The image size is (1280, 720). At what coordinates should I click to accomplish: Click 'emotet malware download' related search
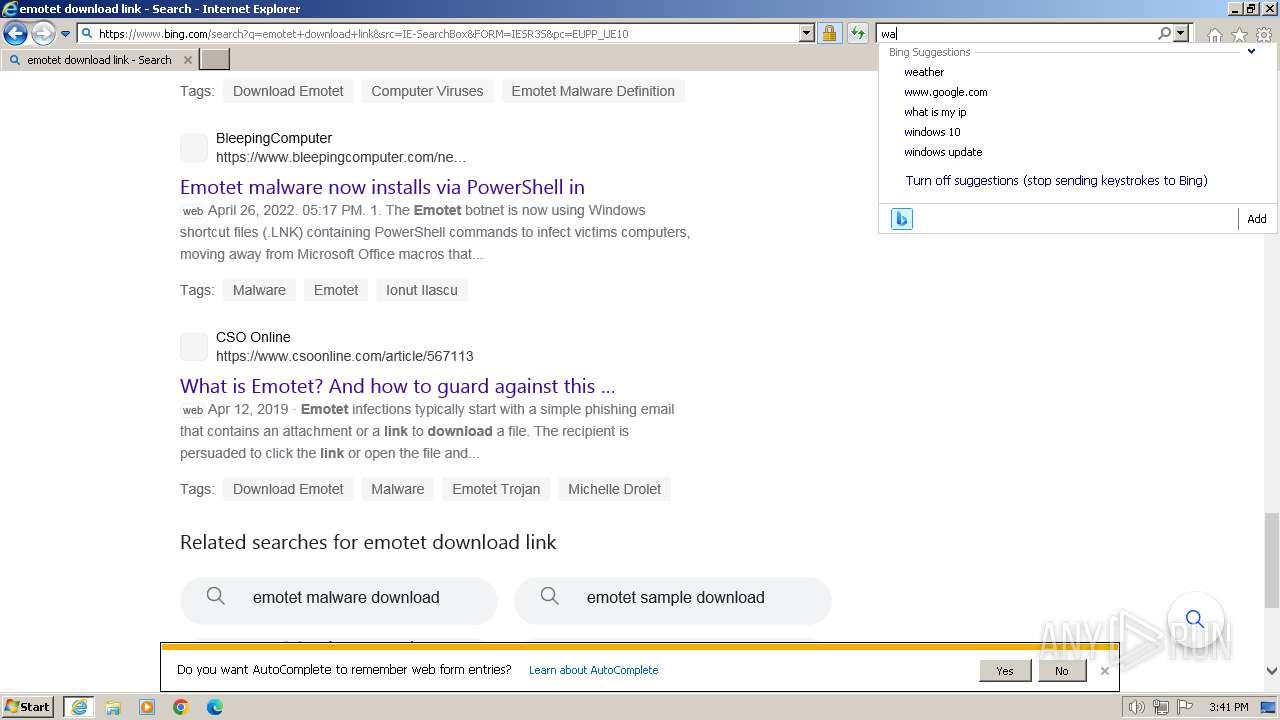(x=339, y=599)
